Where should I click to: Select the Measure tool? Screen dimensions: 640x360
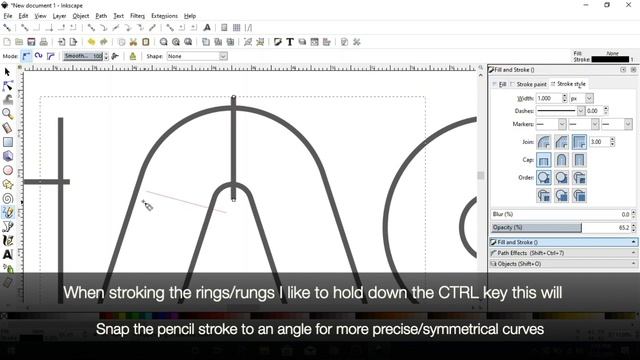coord(7,128)
